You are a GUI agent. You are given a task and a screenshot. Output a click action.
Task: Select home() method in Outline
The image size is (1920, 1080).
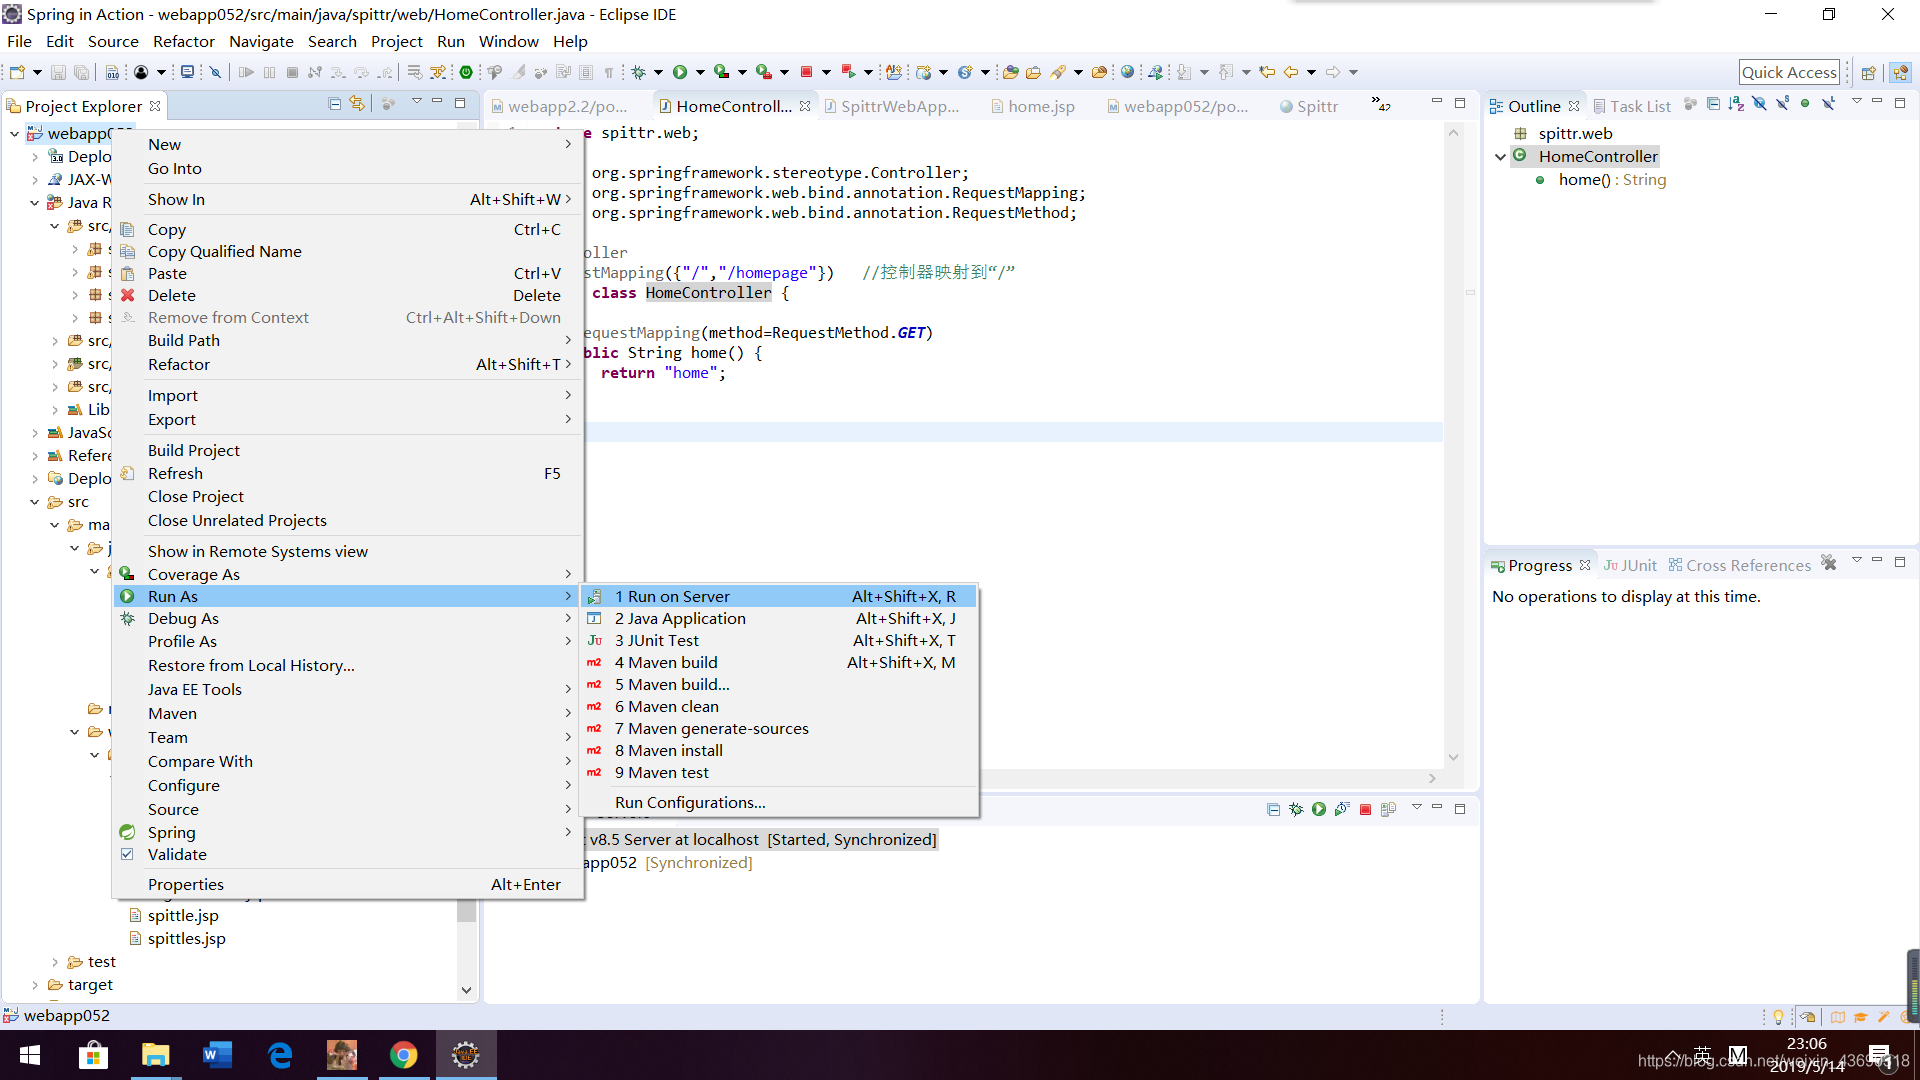click(x=1612, y=180)
